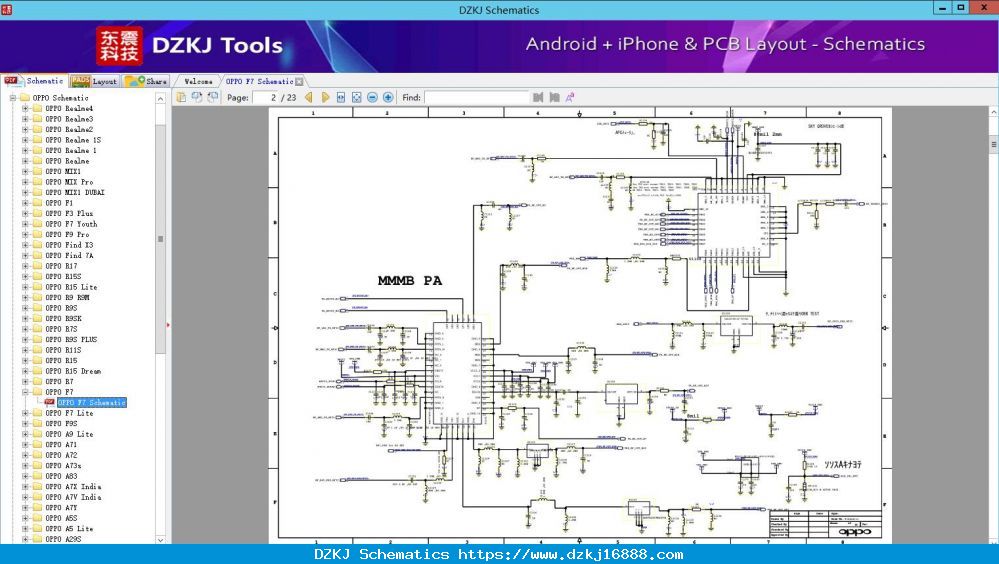Click document view scroll up arrow
Image resolution: width=999 pixels, height=564 pixels.
coord(993,112)
